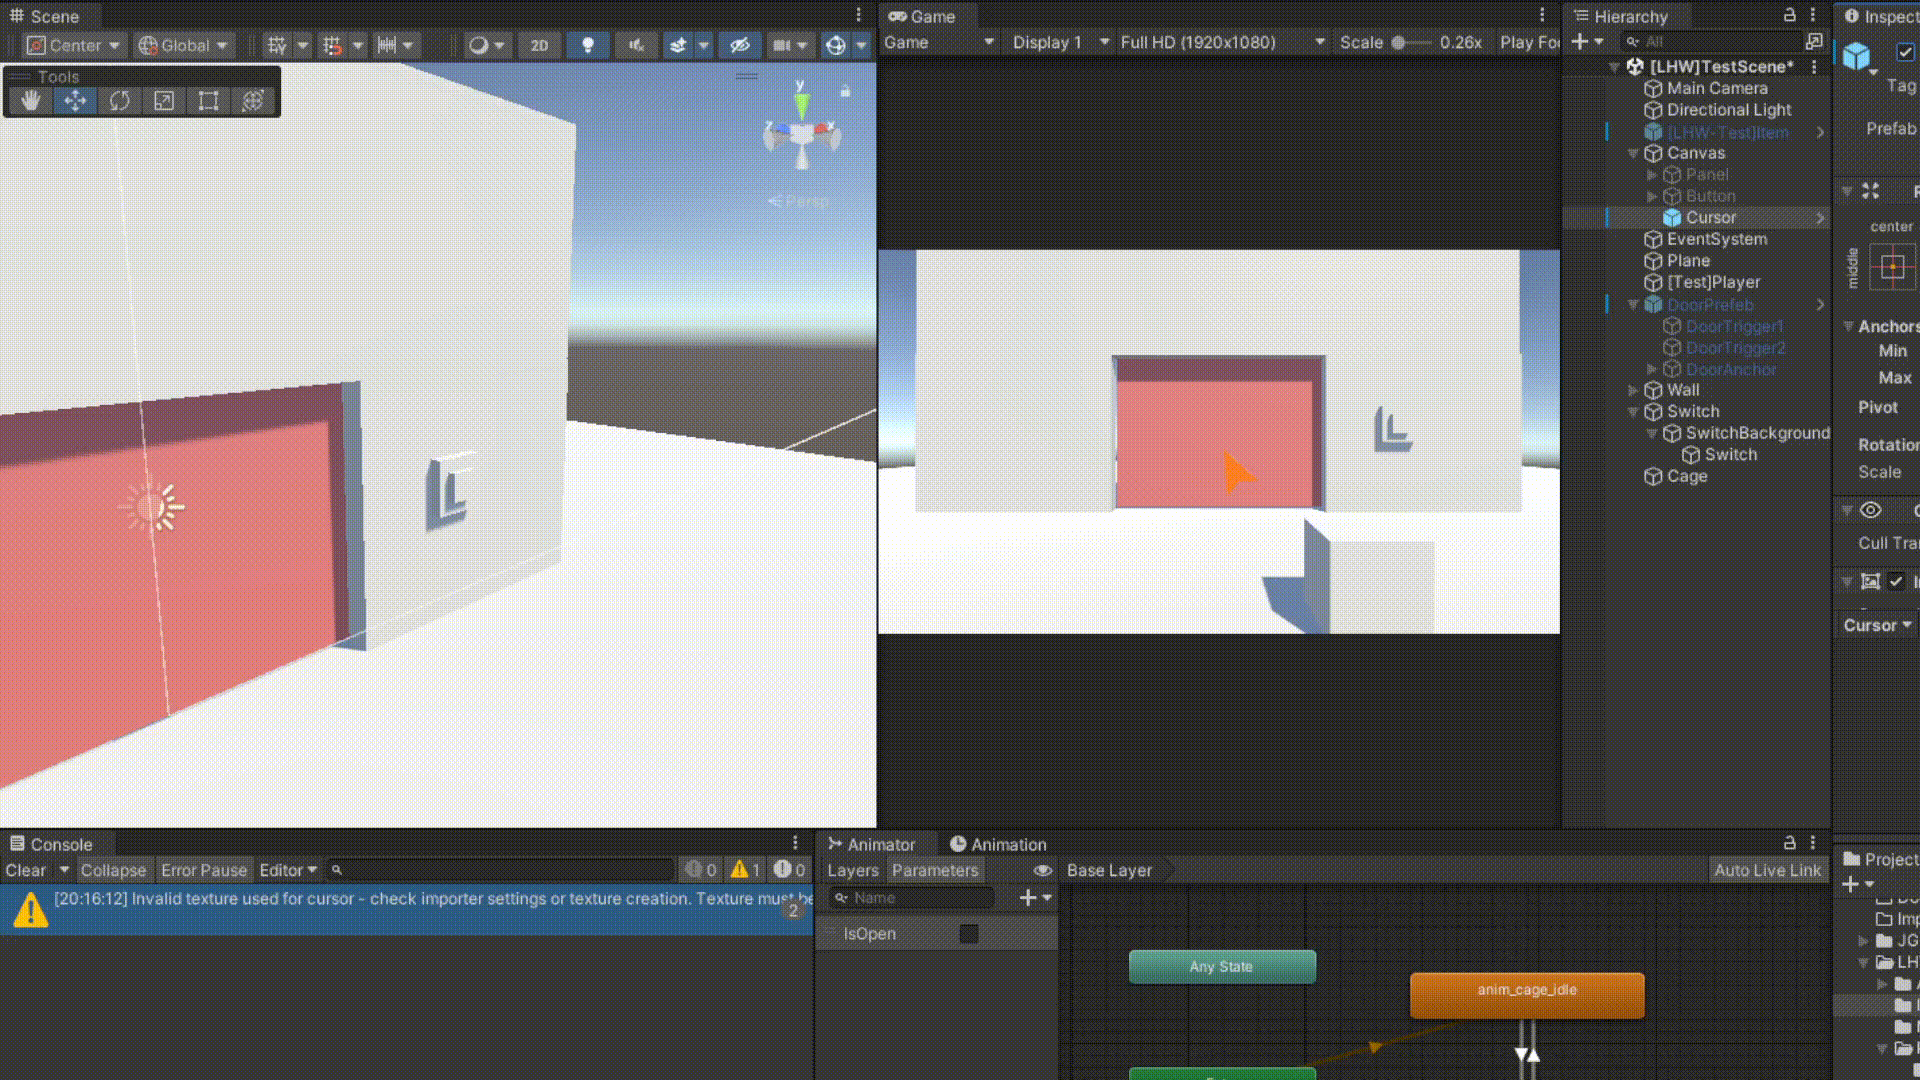Select the Scale tool
Image resolution: width=1920 pixels, height=1080 pixels.
point(164,101)
